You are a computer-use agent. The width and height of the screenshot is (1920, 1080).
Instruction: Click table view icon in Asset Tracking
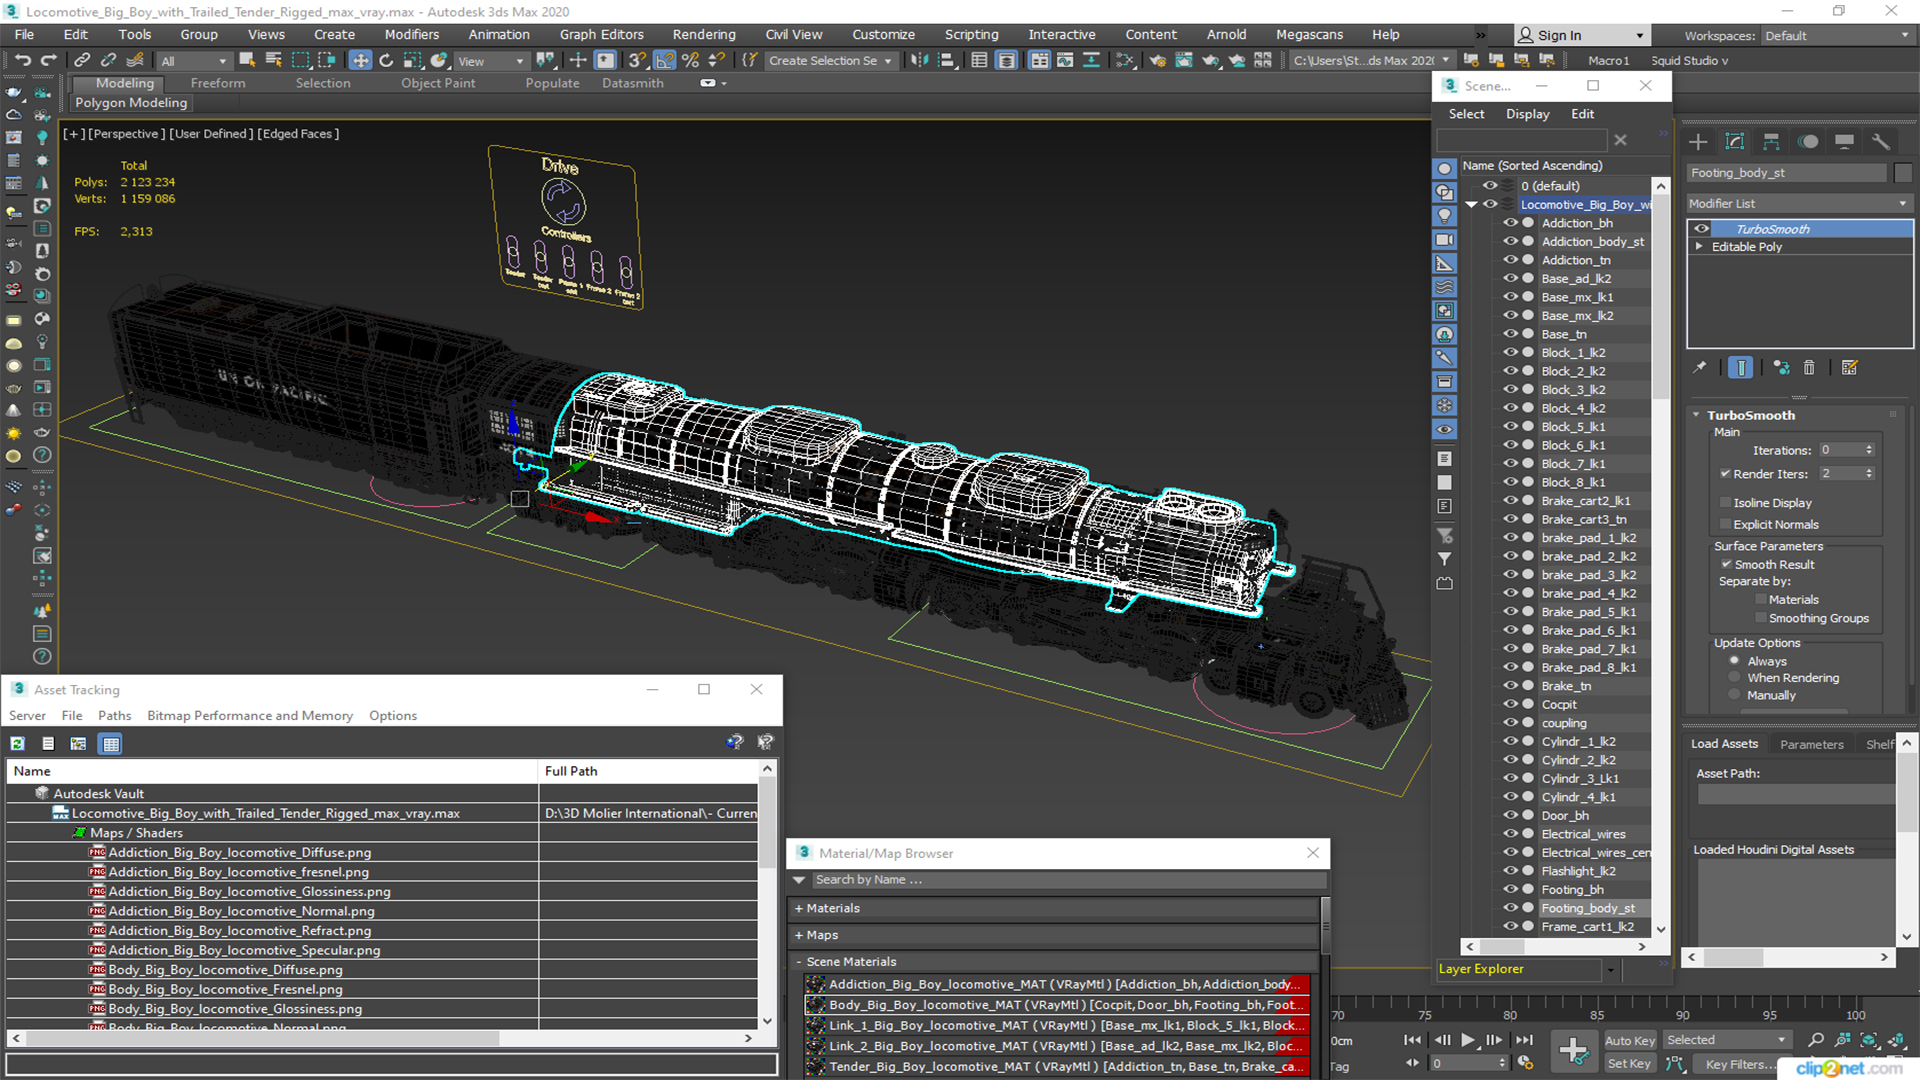(x=111, y=743)
